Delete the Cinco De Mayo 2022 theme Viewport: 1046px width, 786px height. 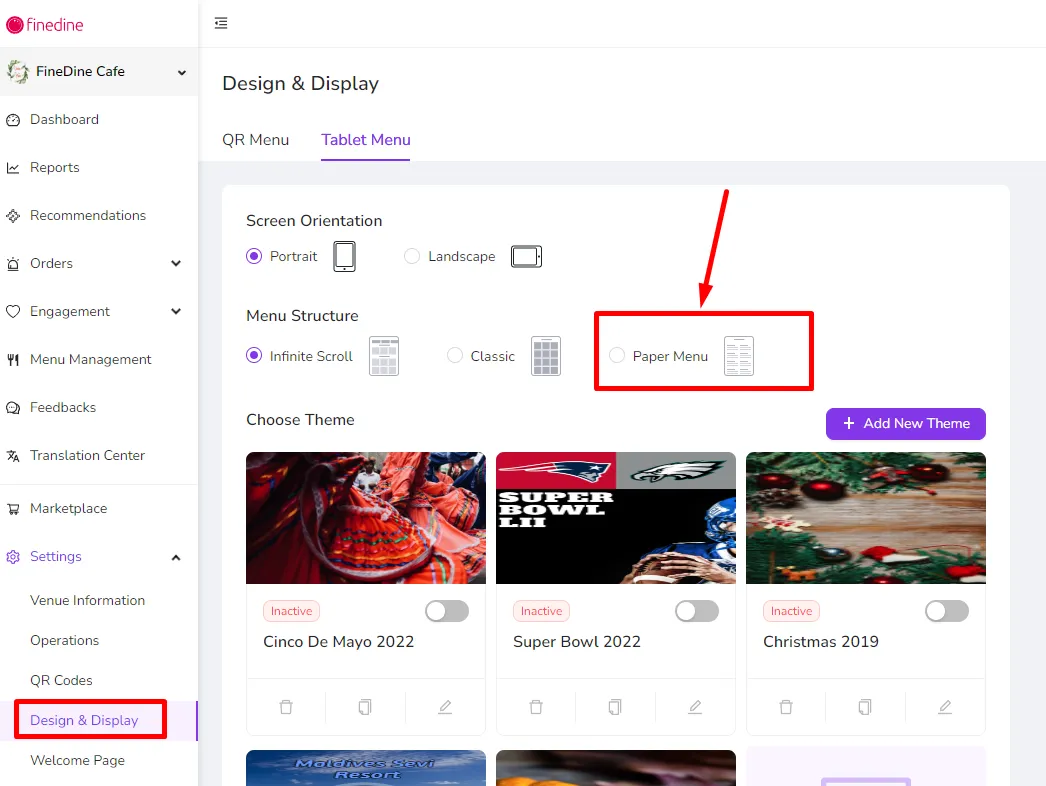pyautogui.click(x=286, y=707)
